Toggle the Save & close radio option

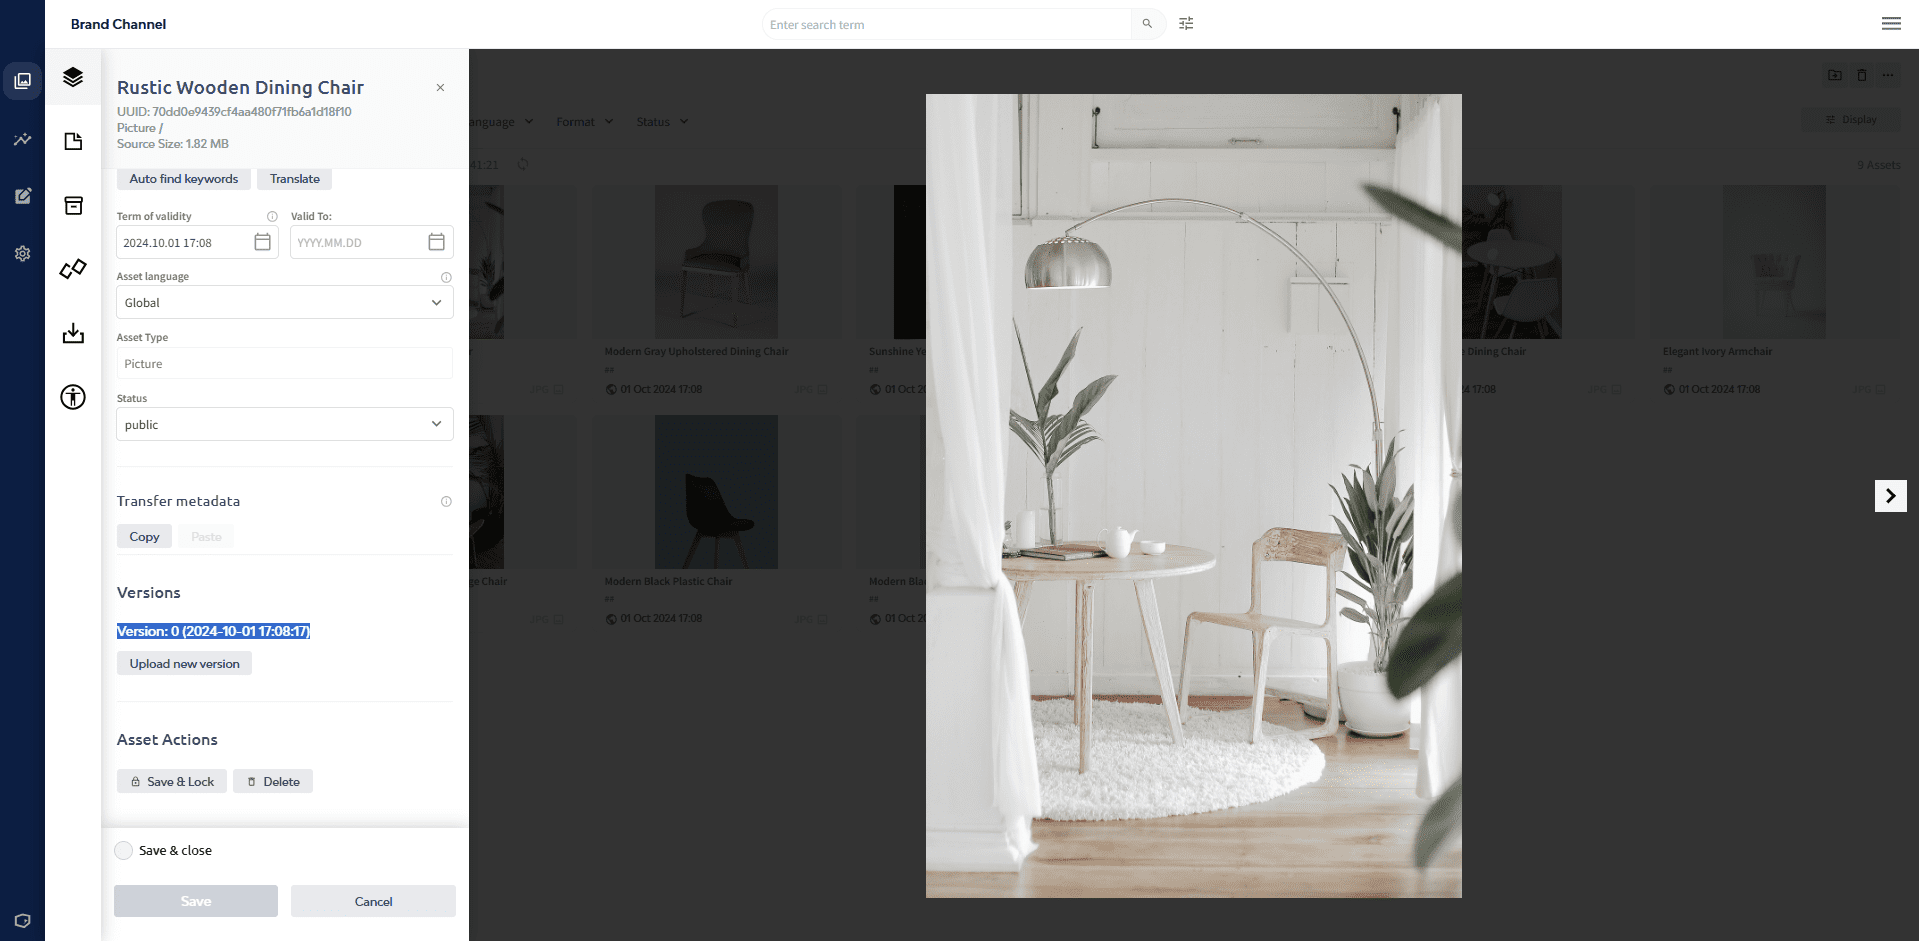pos(124,851)
